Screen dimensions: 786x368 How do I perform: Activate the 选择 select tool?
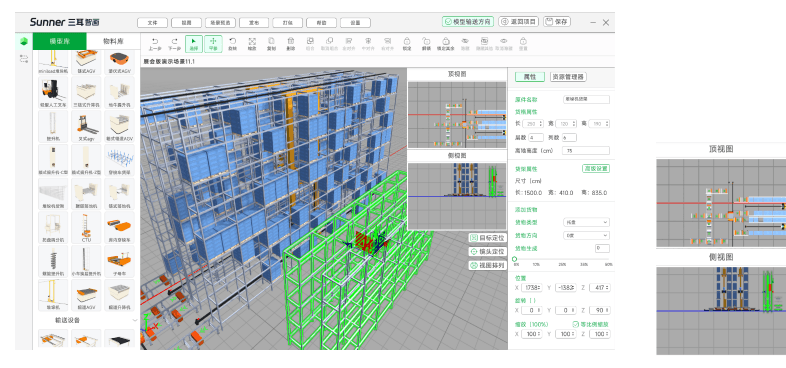(194, 44)
